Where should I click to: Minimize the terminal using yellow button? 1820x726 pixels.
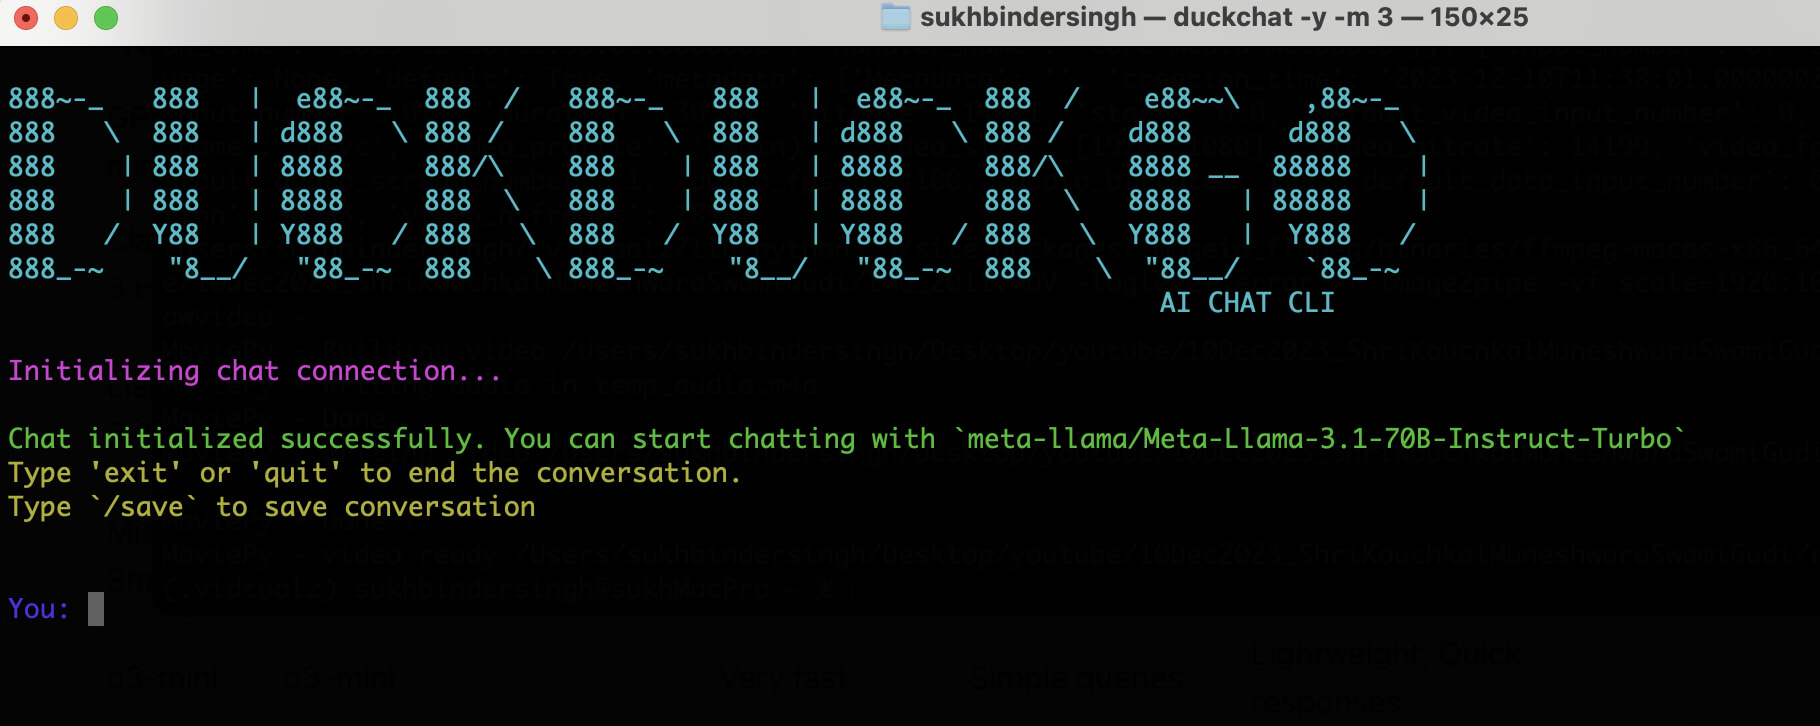point(66,18)
